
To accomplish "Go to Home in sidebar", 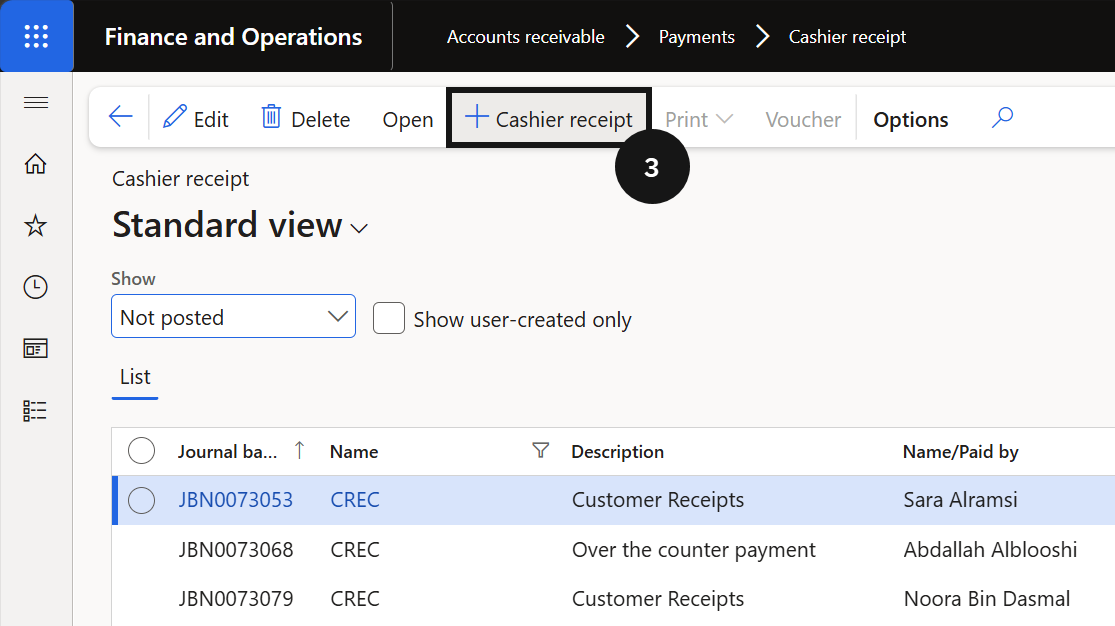I will 36,164.
